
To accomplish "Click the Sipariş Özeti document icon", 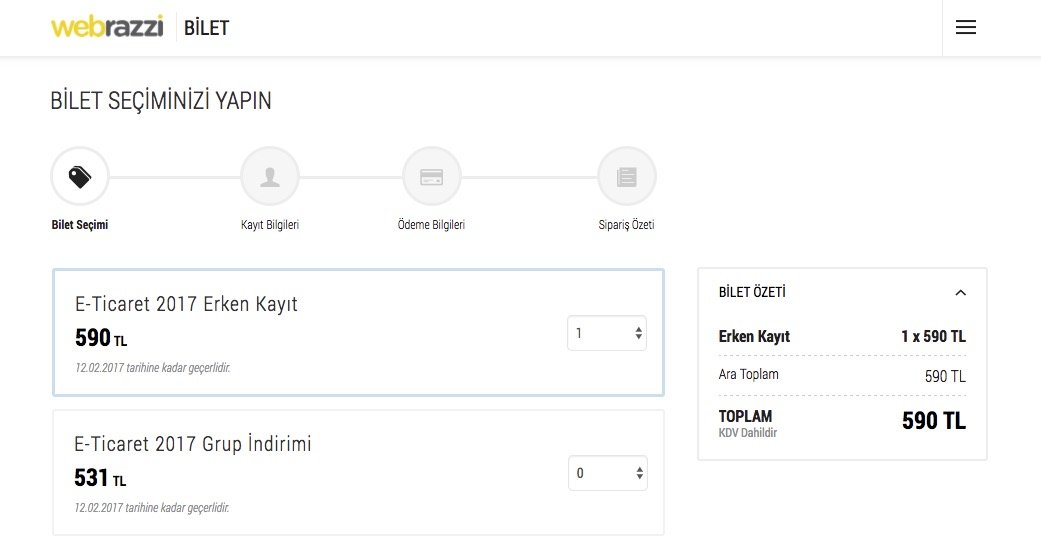I will click(x=627, y=177).
